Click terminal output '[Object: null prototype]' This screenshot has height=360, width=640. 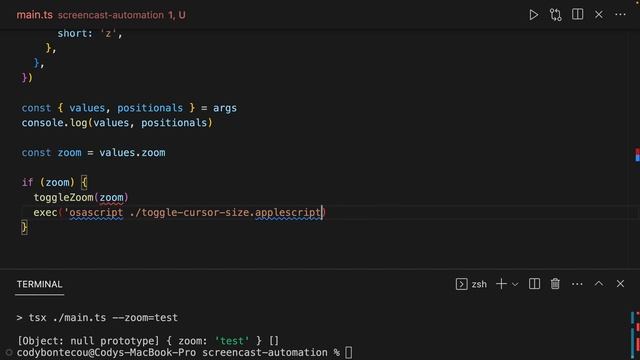tap(88, 341)
